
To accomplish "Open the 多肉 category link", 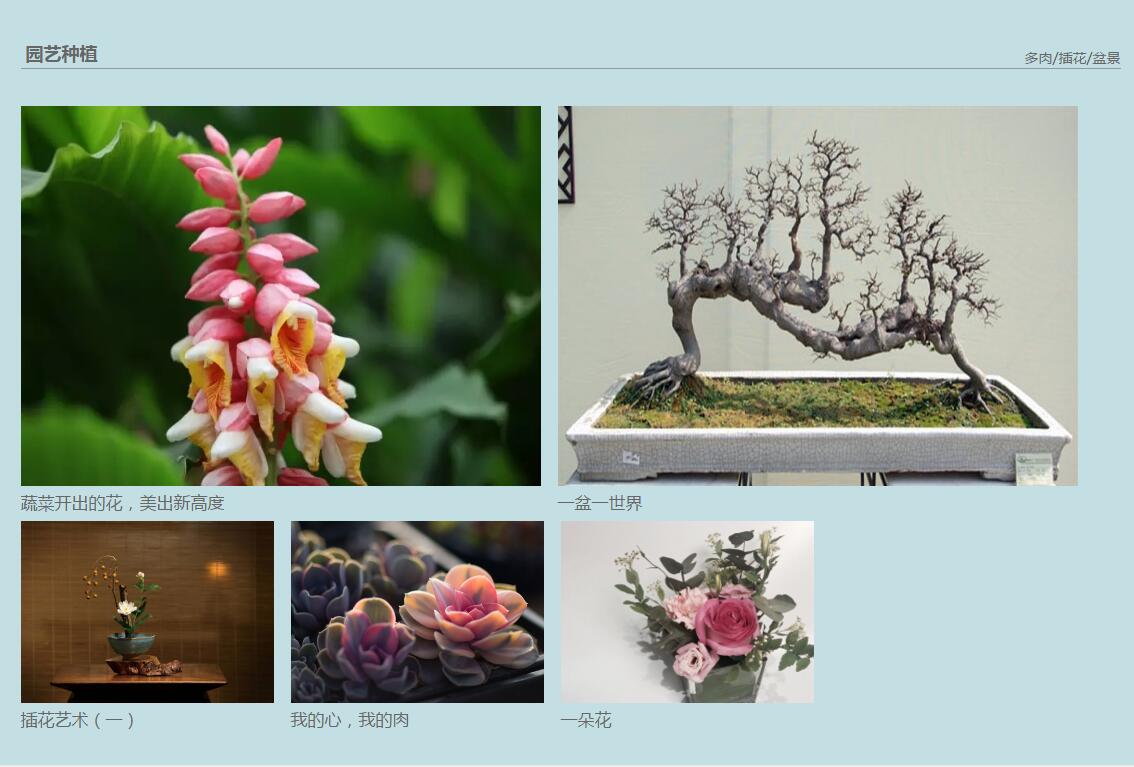I will [1038, 59].
